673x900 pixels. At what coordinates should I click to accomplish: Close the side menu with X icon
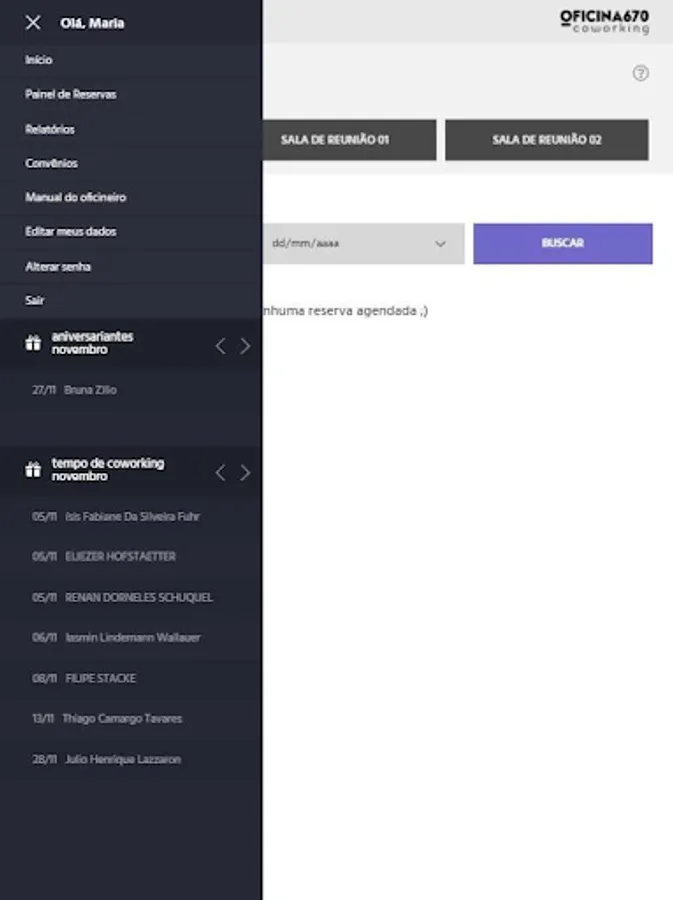pyautogui.click(x=33, y=22)
